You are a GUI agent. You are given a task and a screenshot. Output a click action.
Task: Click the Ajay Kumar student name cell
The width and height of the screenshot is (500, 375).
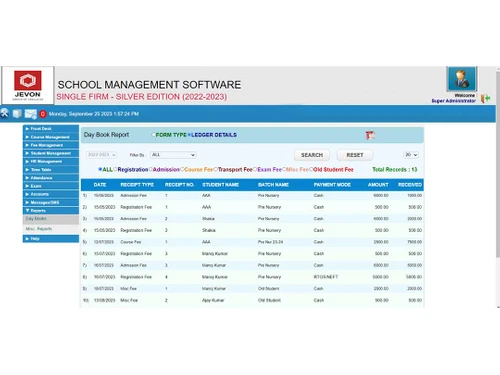[x=213, y=300]
